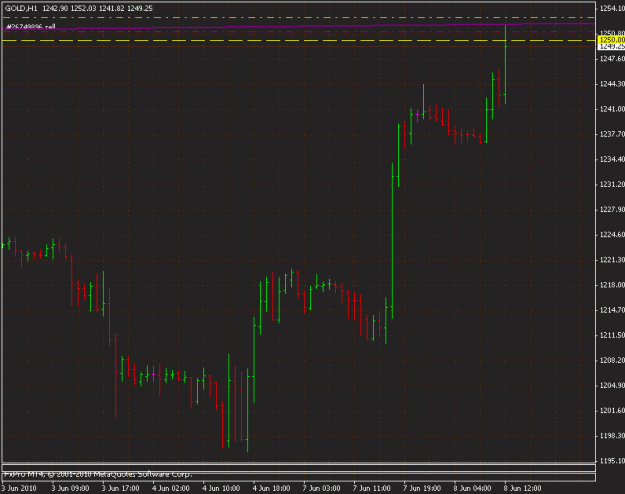Click the high price value 1252.03
The width and height of the screenshot is (625, 494).
(83, 8)
